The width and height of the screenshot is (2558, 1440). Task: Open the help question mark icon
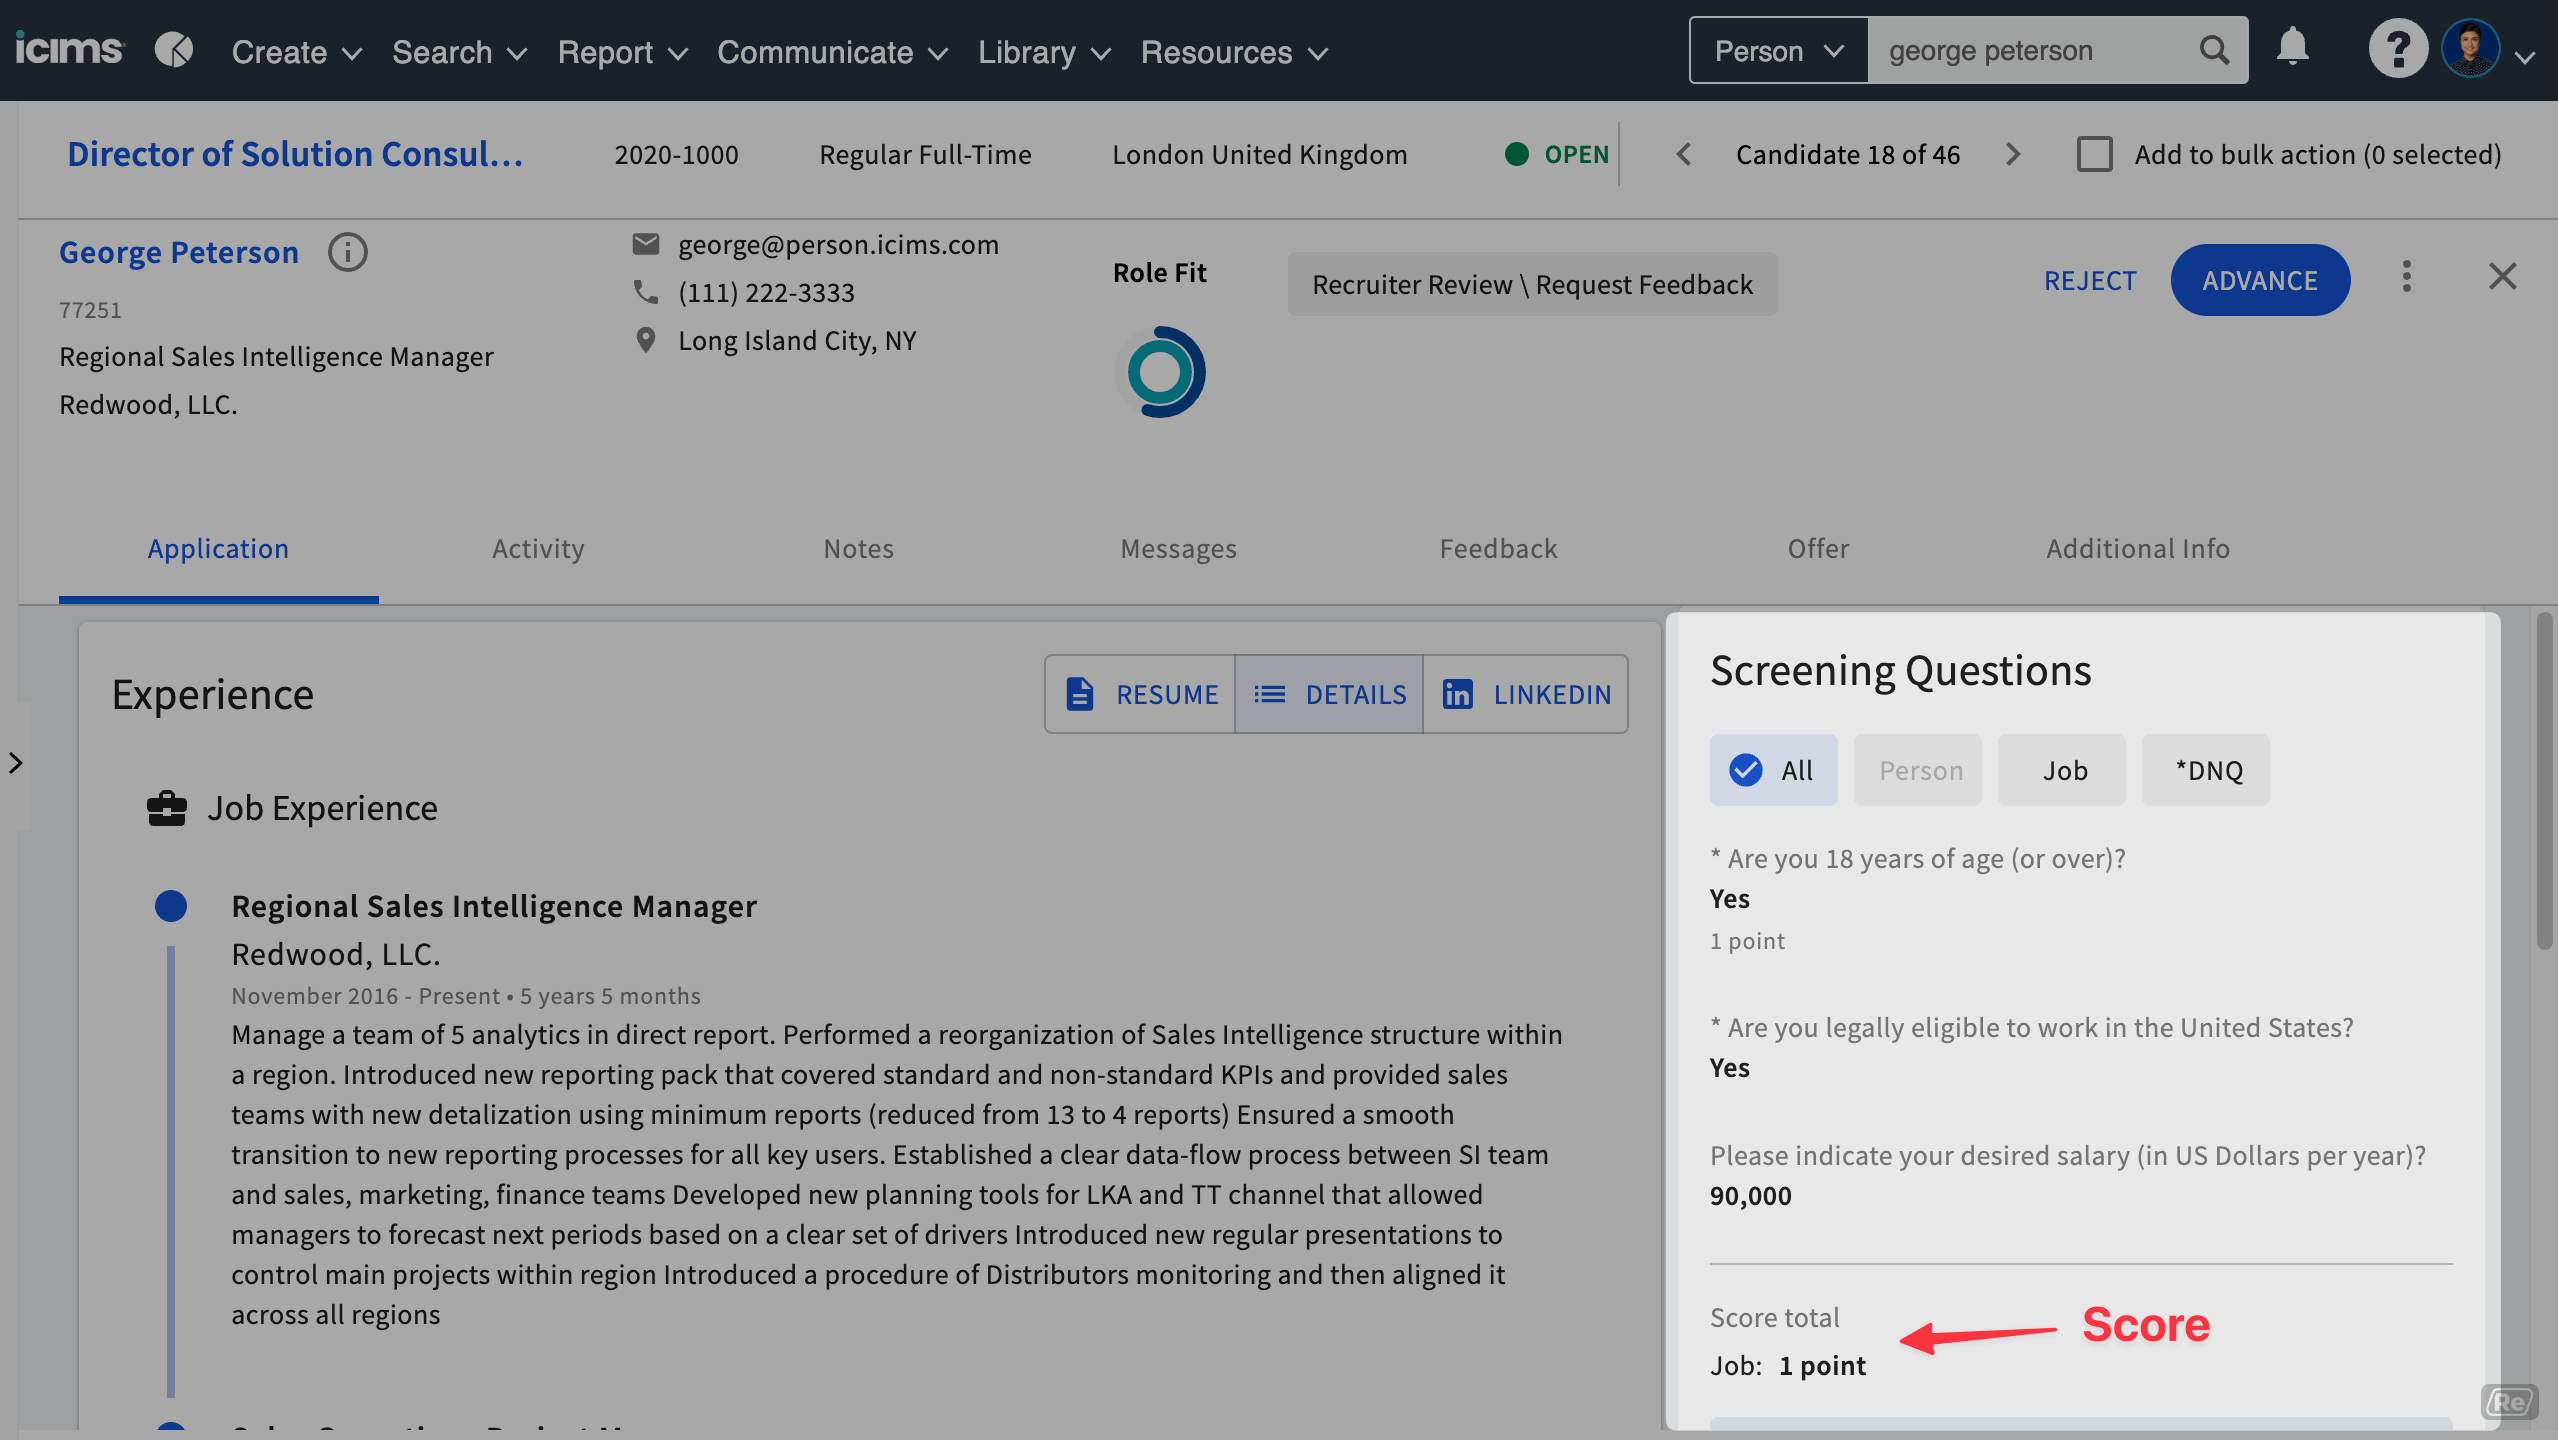click(x=2397, y=48)
